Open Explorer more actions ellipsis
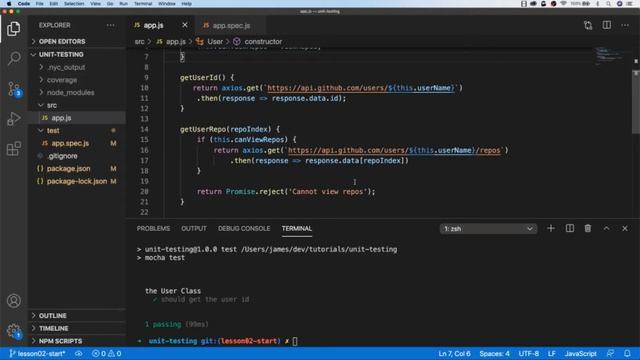The width and height of the screenshot is (640, 360). (111, 25)
